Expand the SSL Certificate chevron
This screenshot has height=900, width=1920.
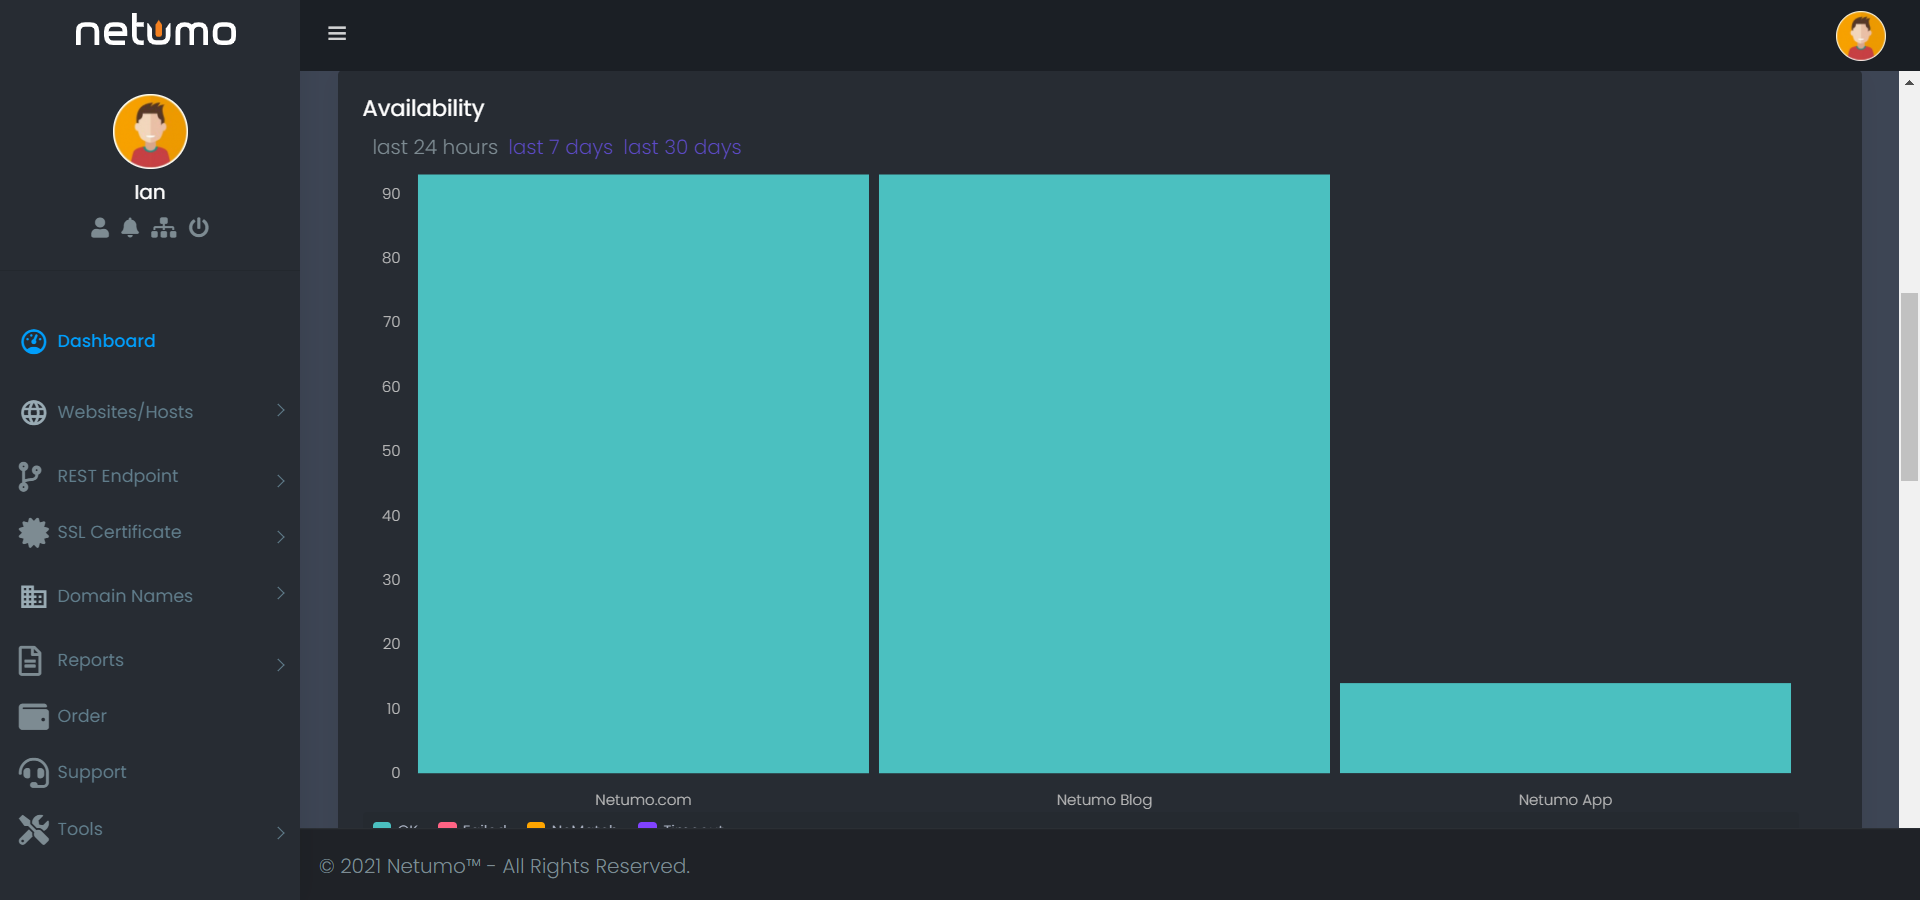(281, 537)
